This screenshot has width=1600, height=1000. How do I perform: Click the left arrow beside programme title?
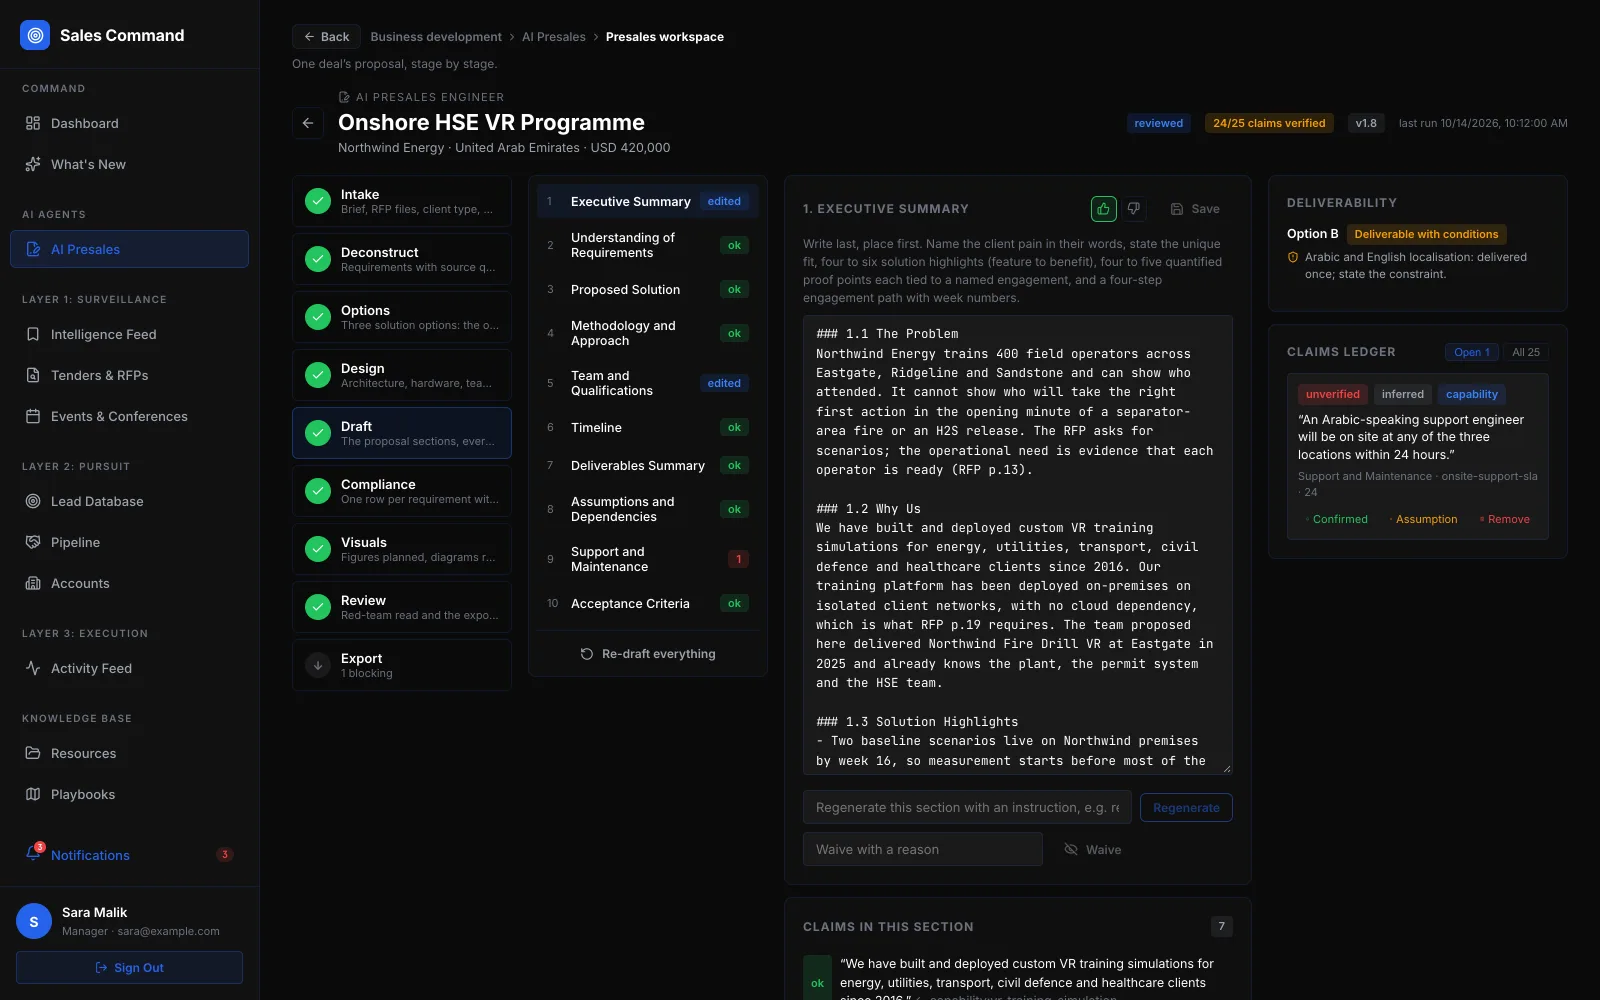coord(308,123)
